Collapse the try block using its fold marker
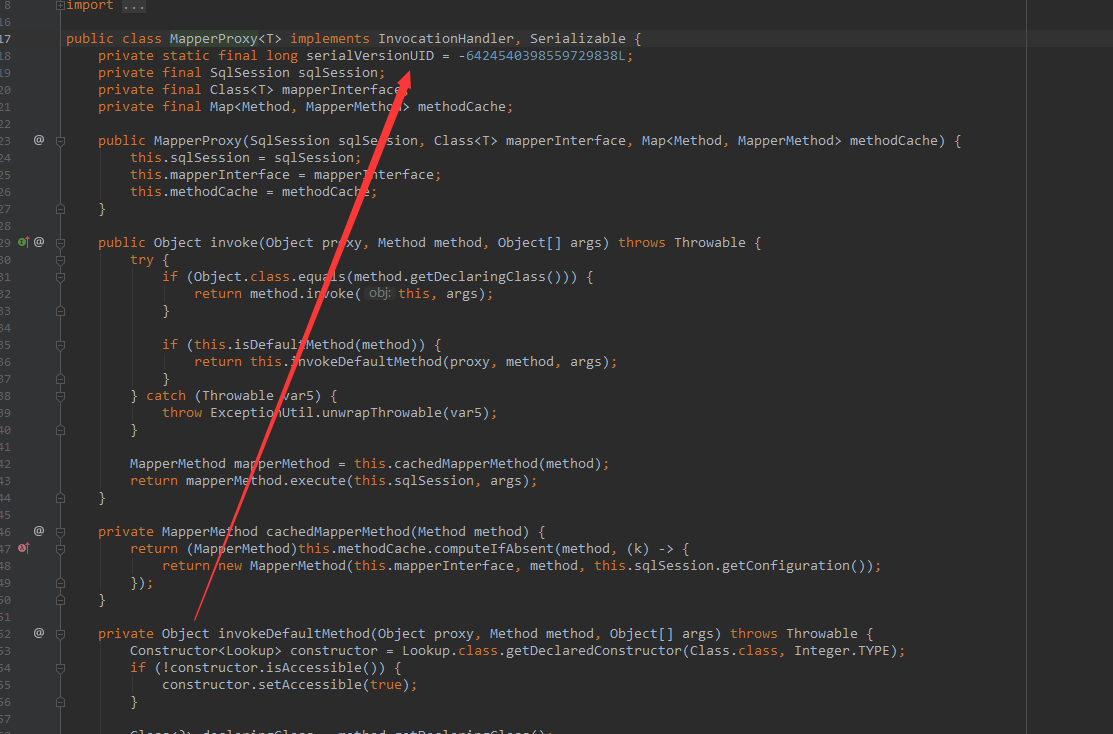 60,260
